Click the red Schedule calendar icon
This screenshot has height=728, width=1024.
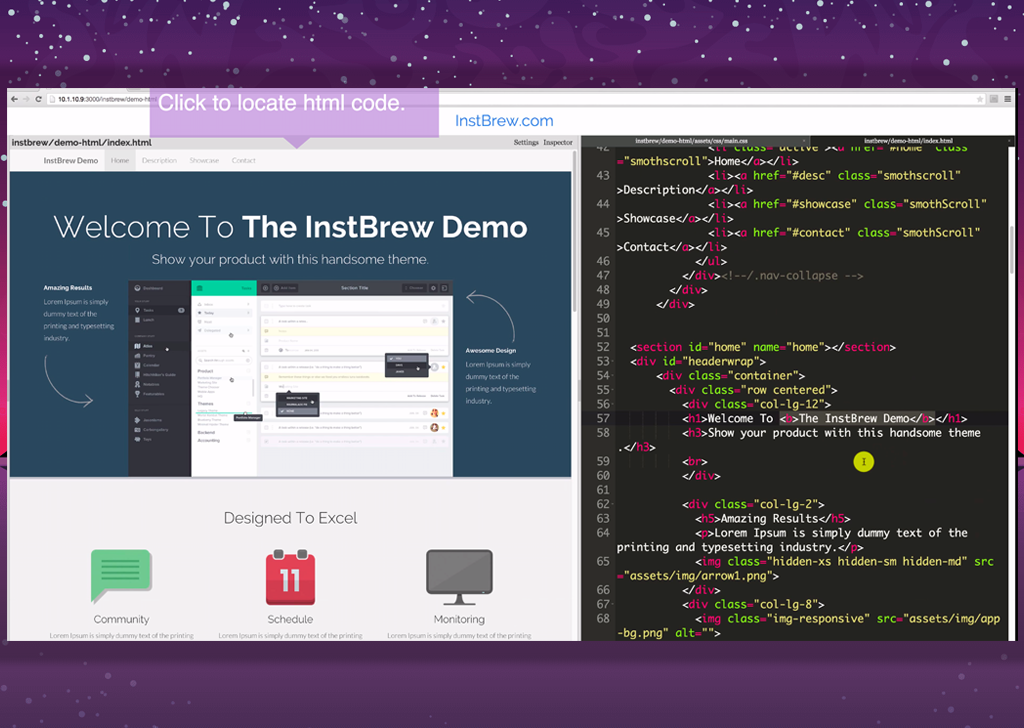tap(290, 576)
